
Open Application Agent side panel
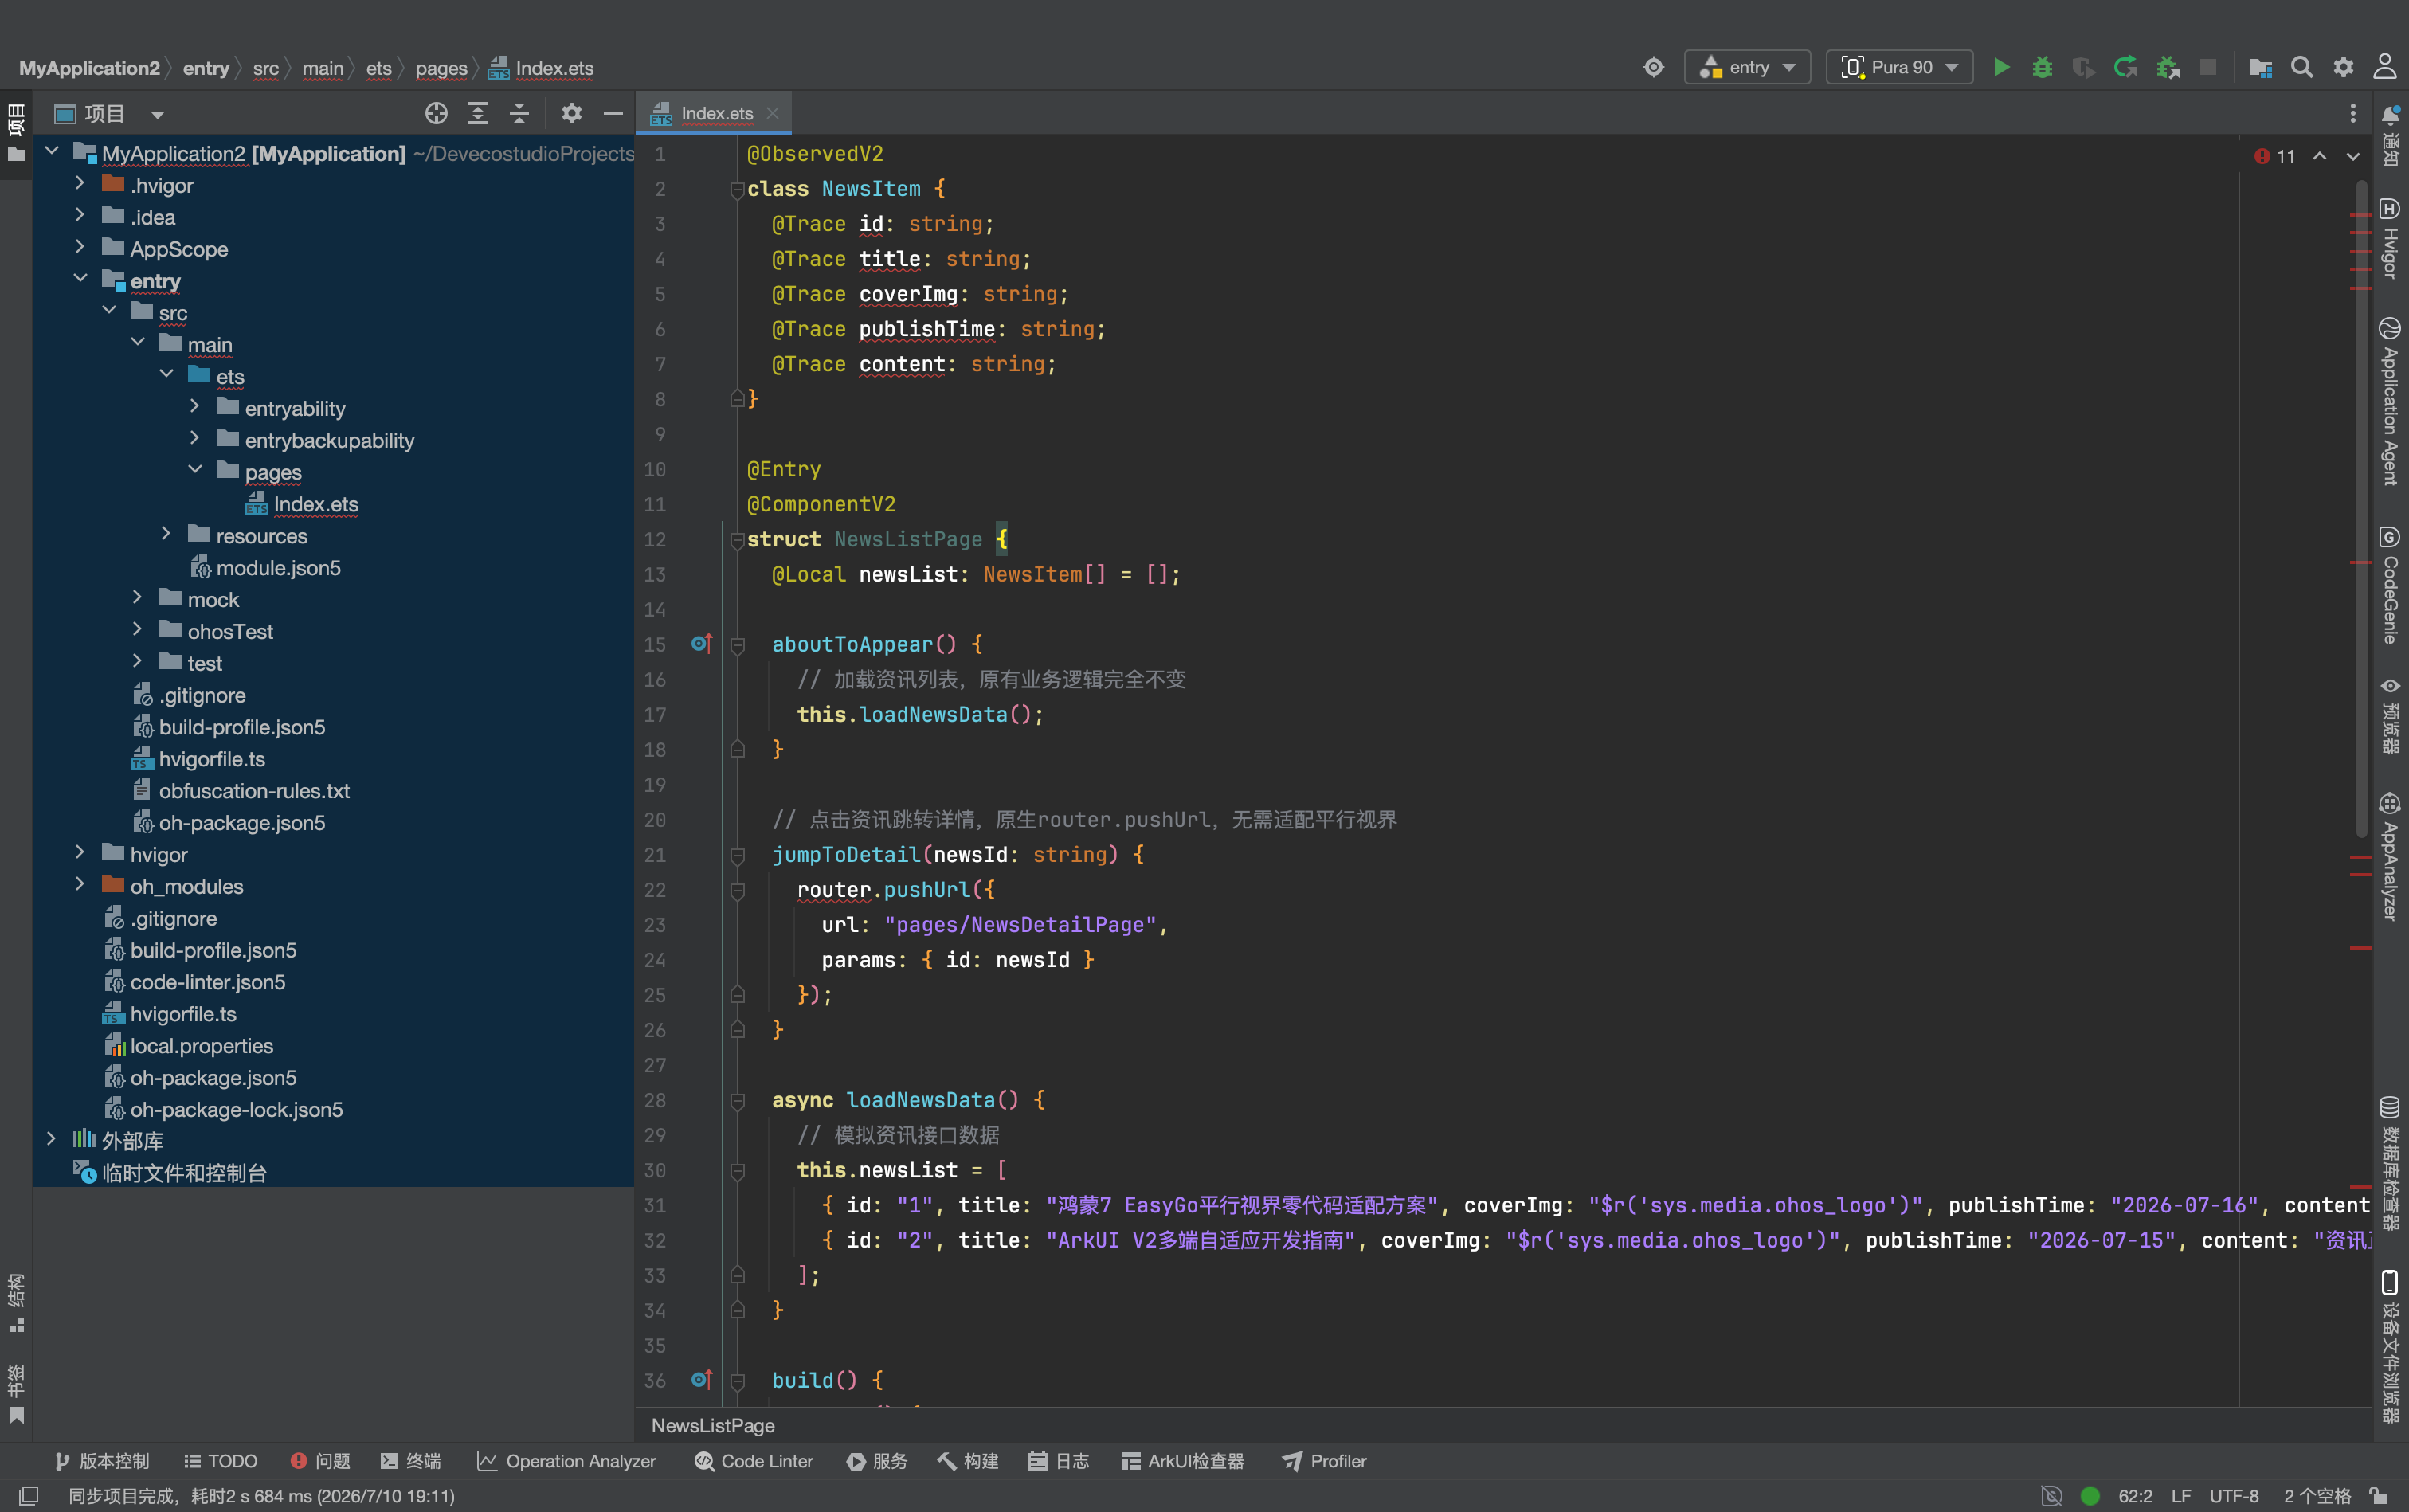point(2390,402)
